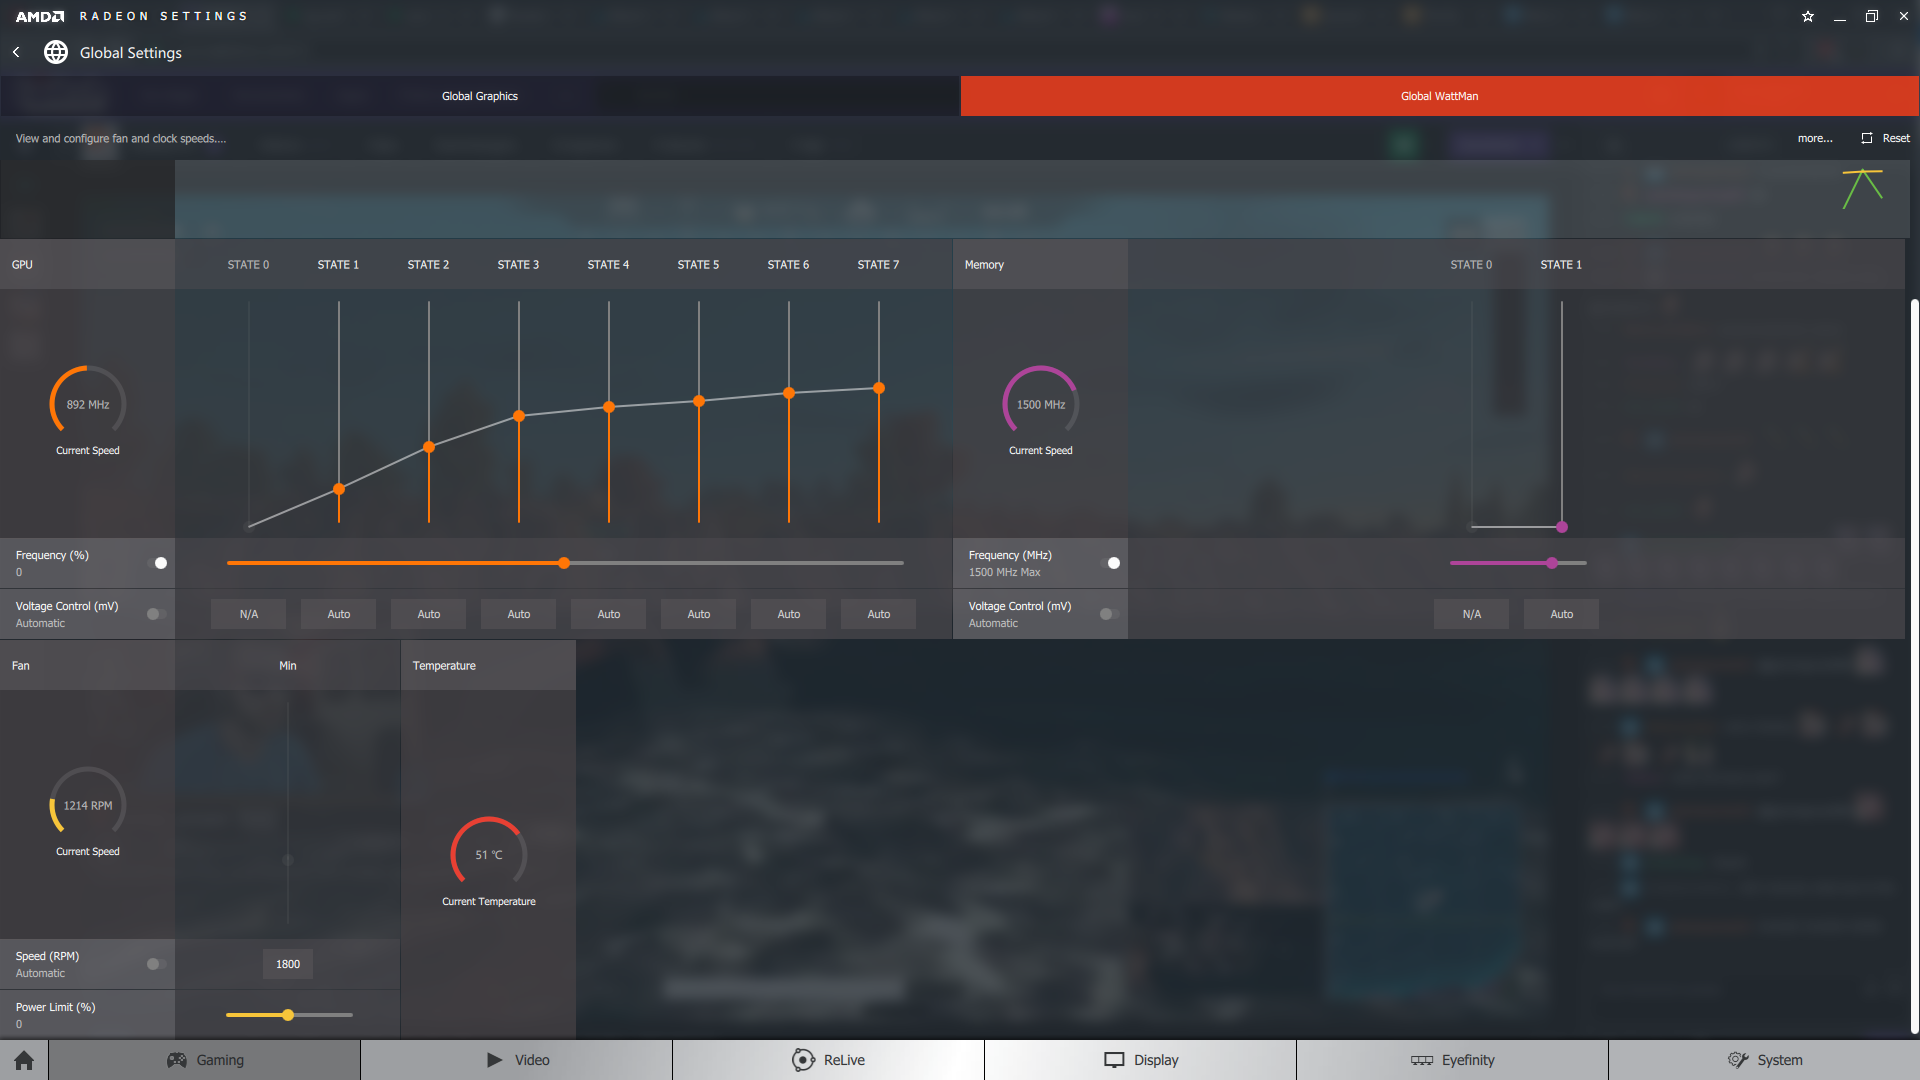This screenshot has height=1080, width=1920.
Task: Go back using the back arrow
Action: tap(16, 52)
